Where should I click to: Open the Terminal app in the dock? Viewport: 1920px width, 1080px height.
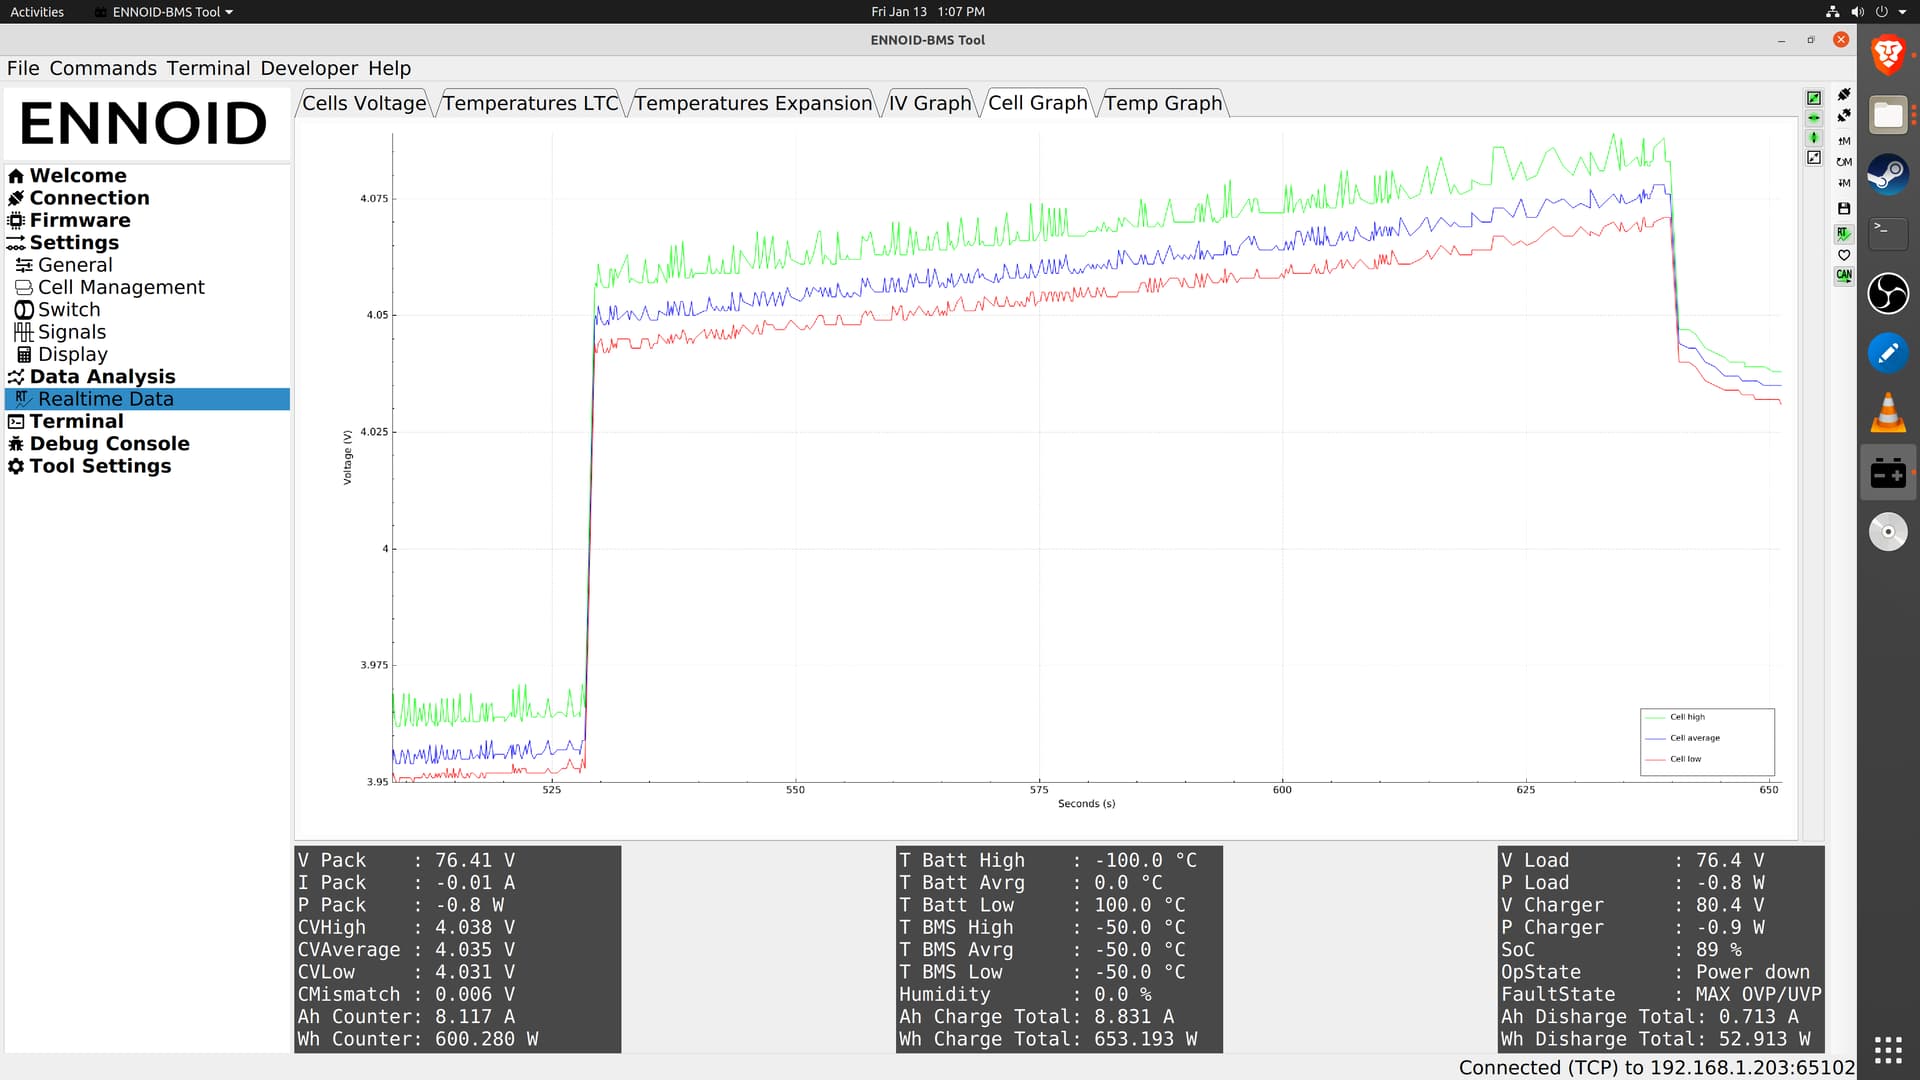tap(1888, 234)
